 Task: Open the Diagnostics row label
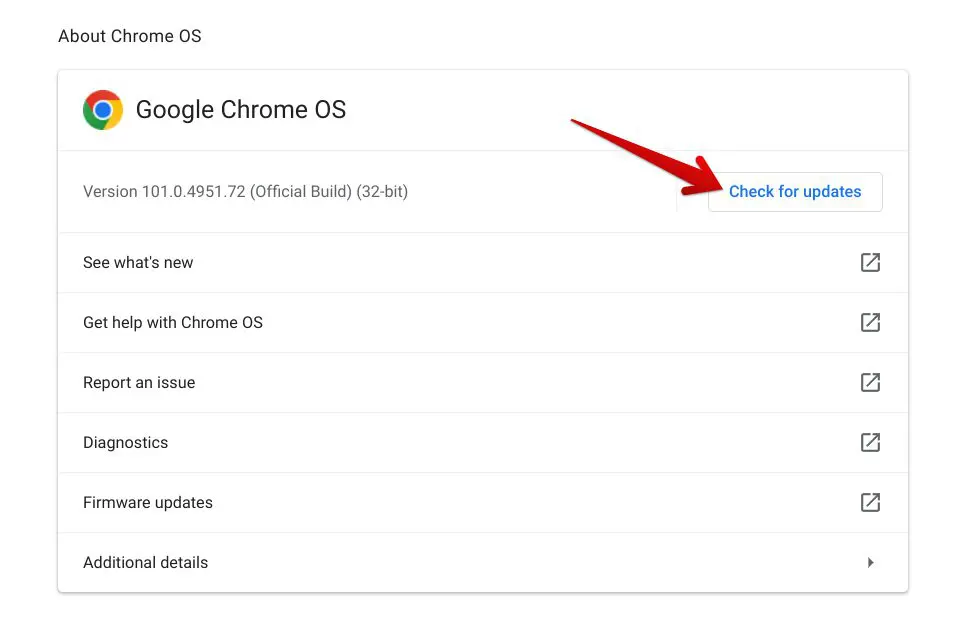[126, 442]
